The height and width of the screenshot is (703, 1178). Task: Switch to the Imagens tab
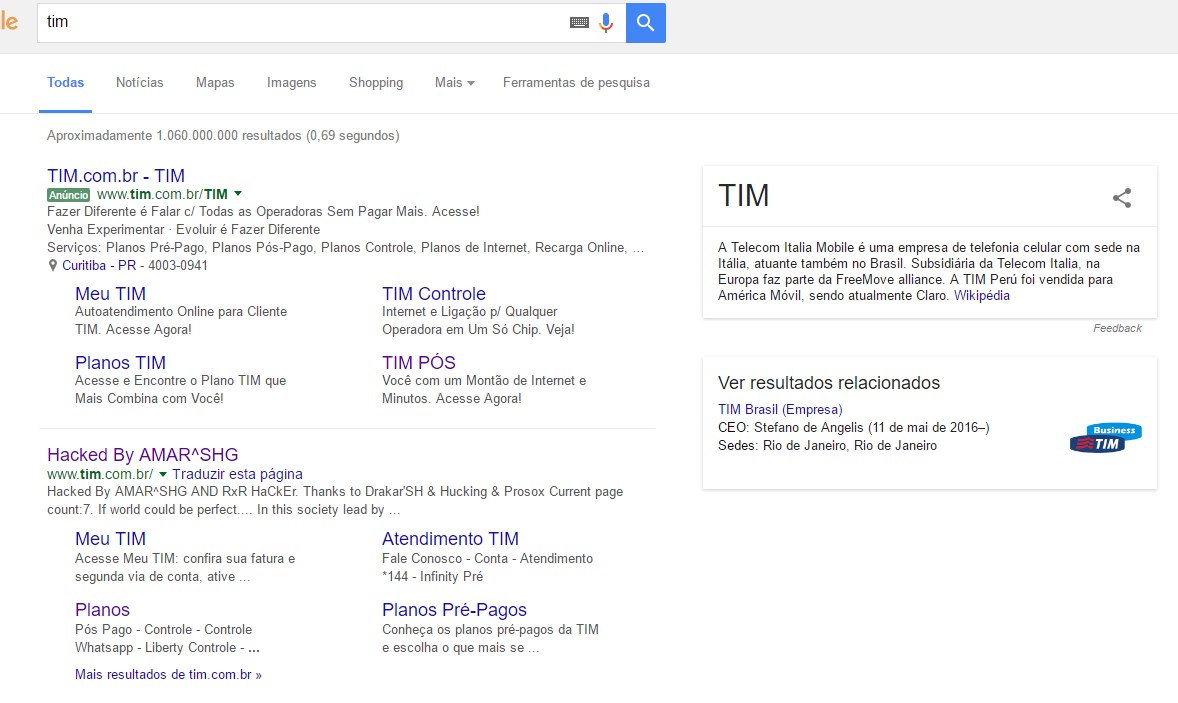coord(291,83)
